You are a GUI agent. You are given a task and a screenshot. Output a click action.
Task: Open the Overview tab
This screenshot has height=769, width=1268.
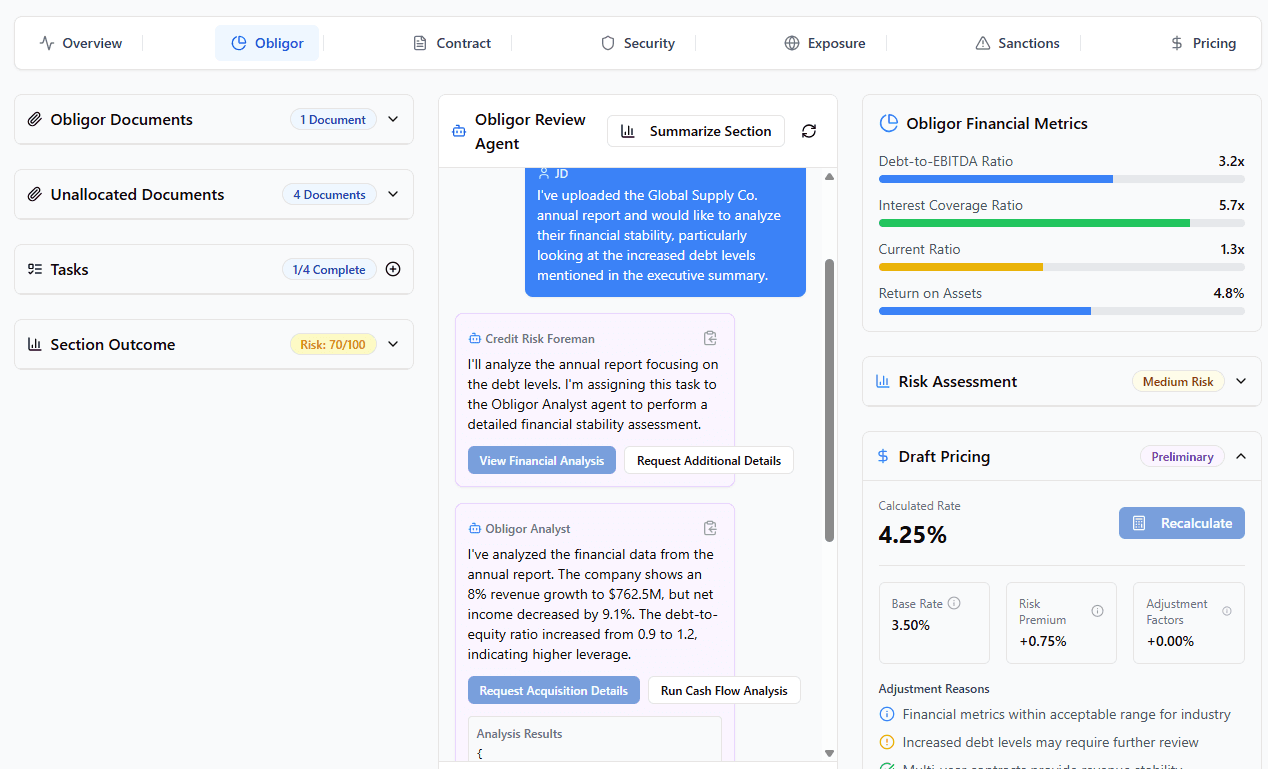[x=80, y=43]
